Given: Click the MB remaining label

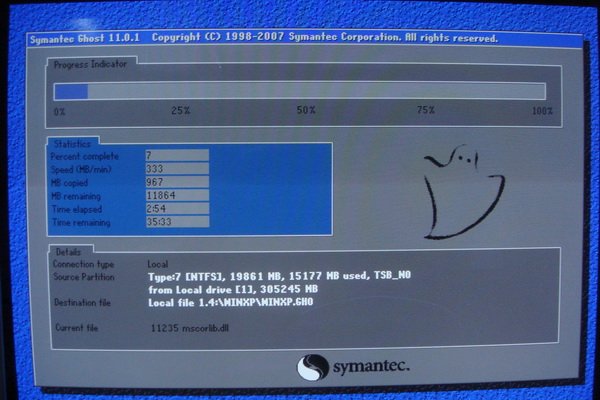Looking at the screenshot, I should (76, 196).
